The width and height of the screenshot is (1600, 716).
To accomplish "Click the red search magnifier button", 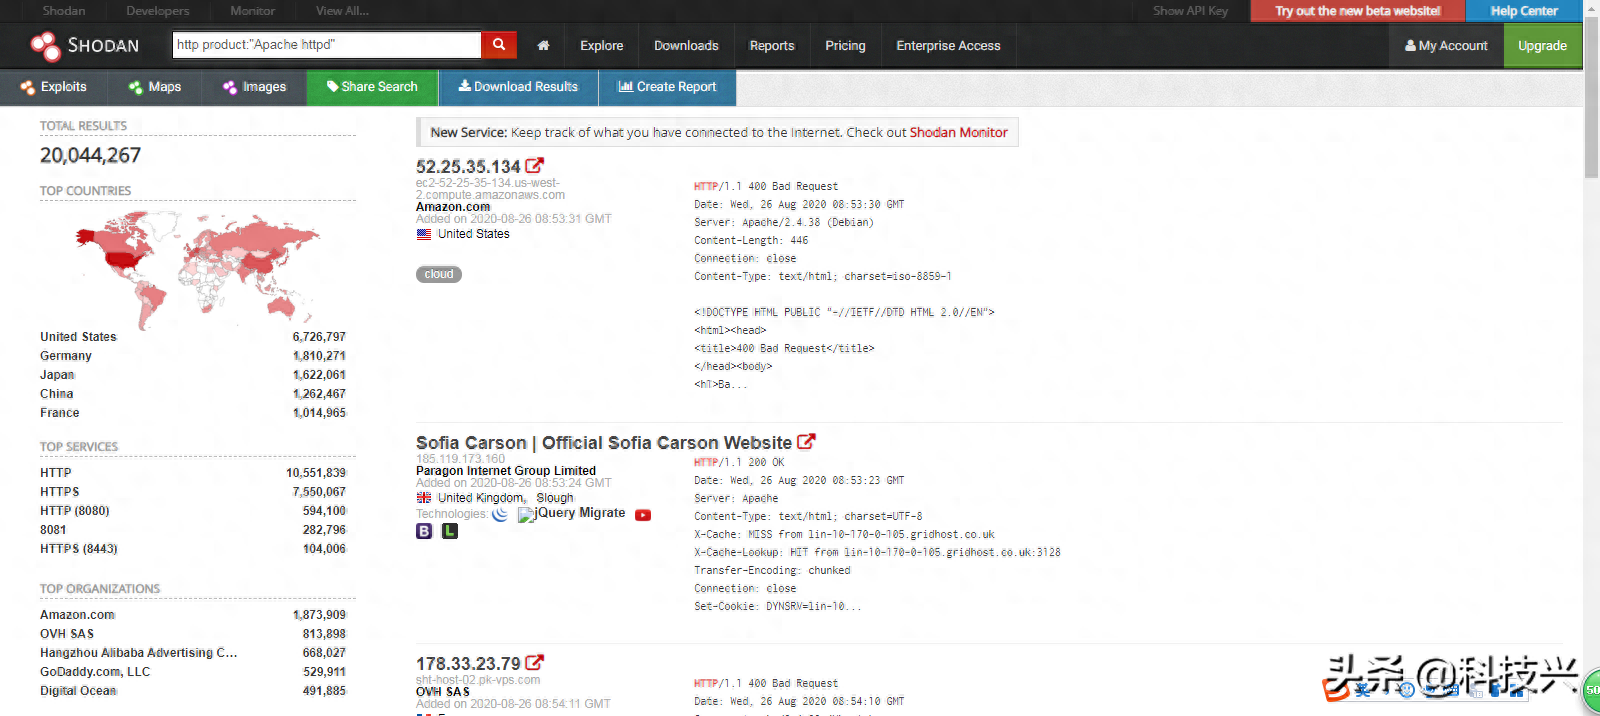I will coord(498,45).
